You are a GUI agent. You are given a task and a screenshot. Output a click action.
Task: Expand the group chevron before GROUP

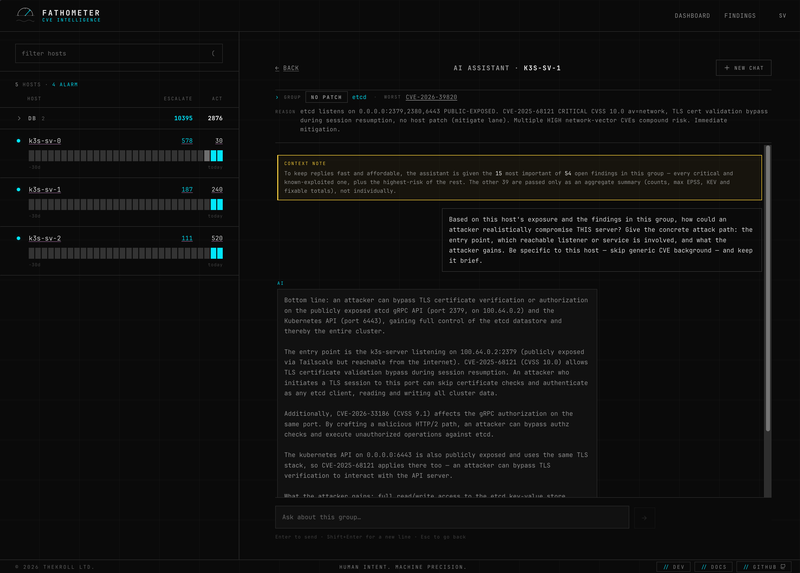tap(277, 97)
